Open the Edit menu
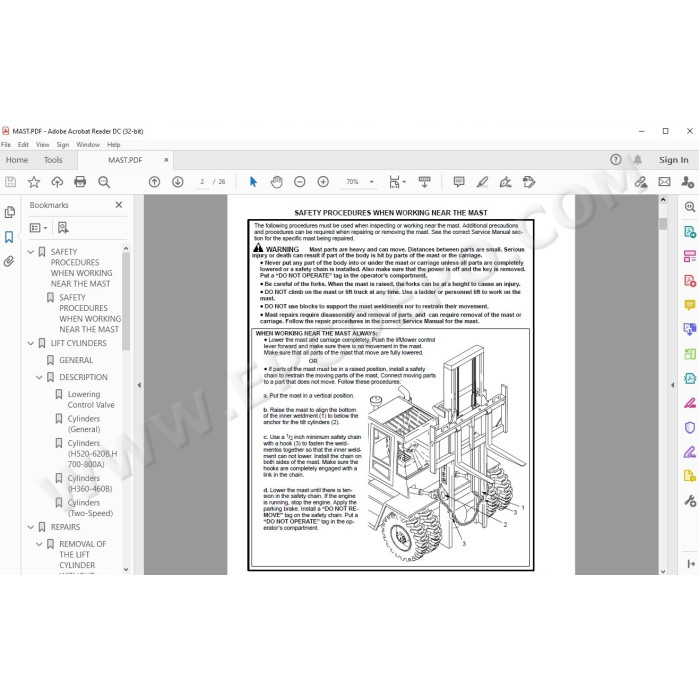Viewport: 700px width, 700px height. coord(23,145)
